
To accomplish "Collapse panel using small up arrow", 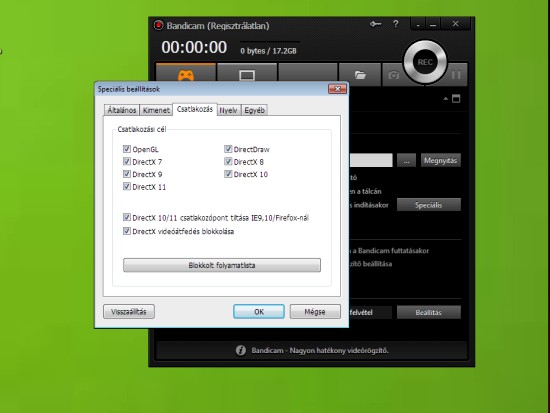I will click(x=445, y=99).
